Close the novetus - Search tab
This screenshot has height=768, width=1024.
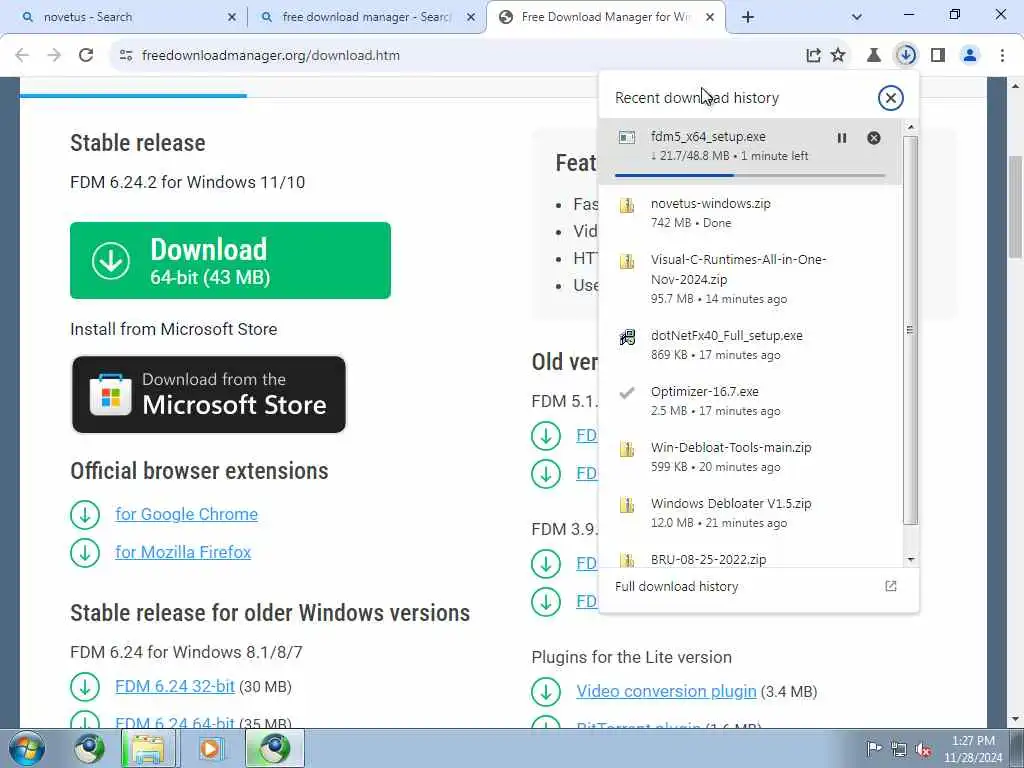(x=232, y=17)
